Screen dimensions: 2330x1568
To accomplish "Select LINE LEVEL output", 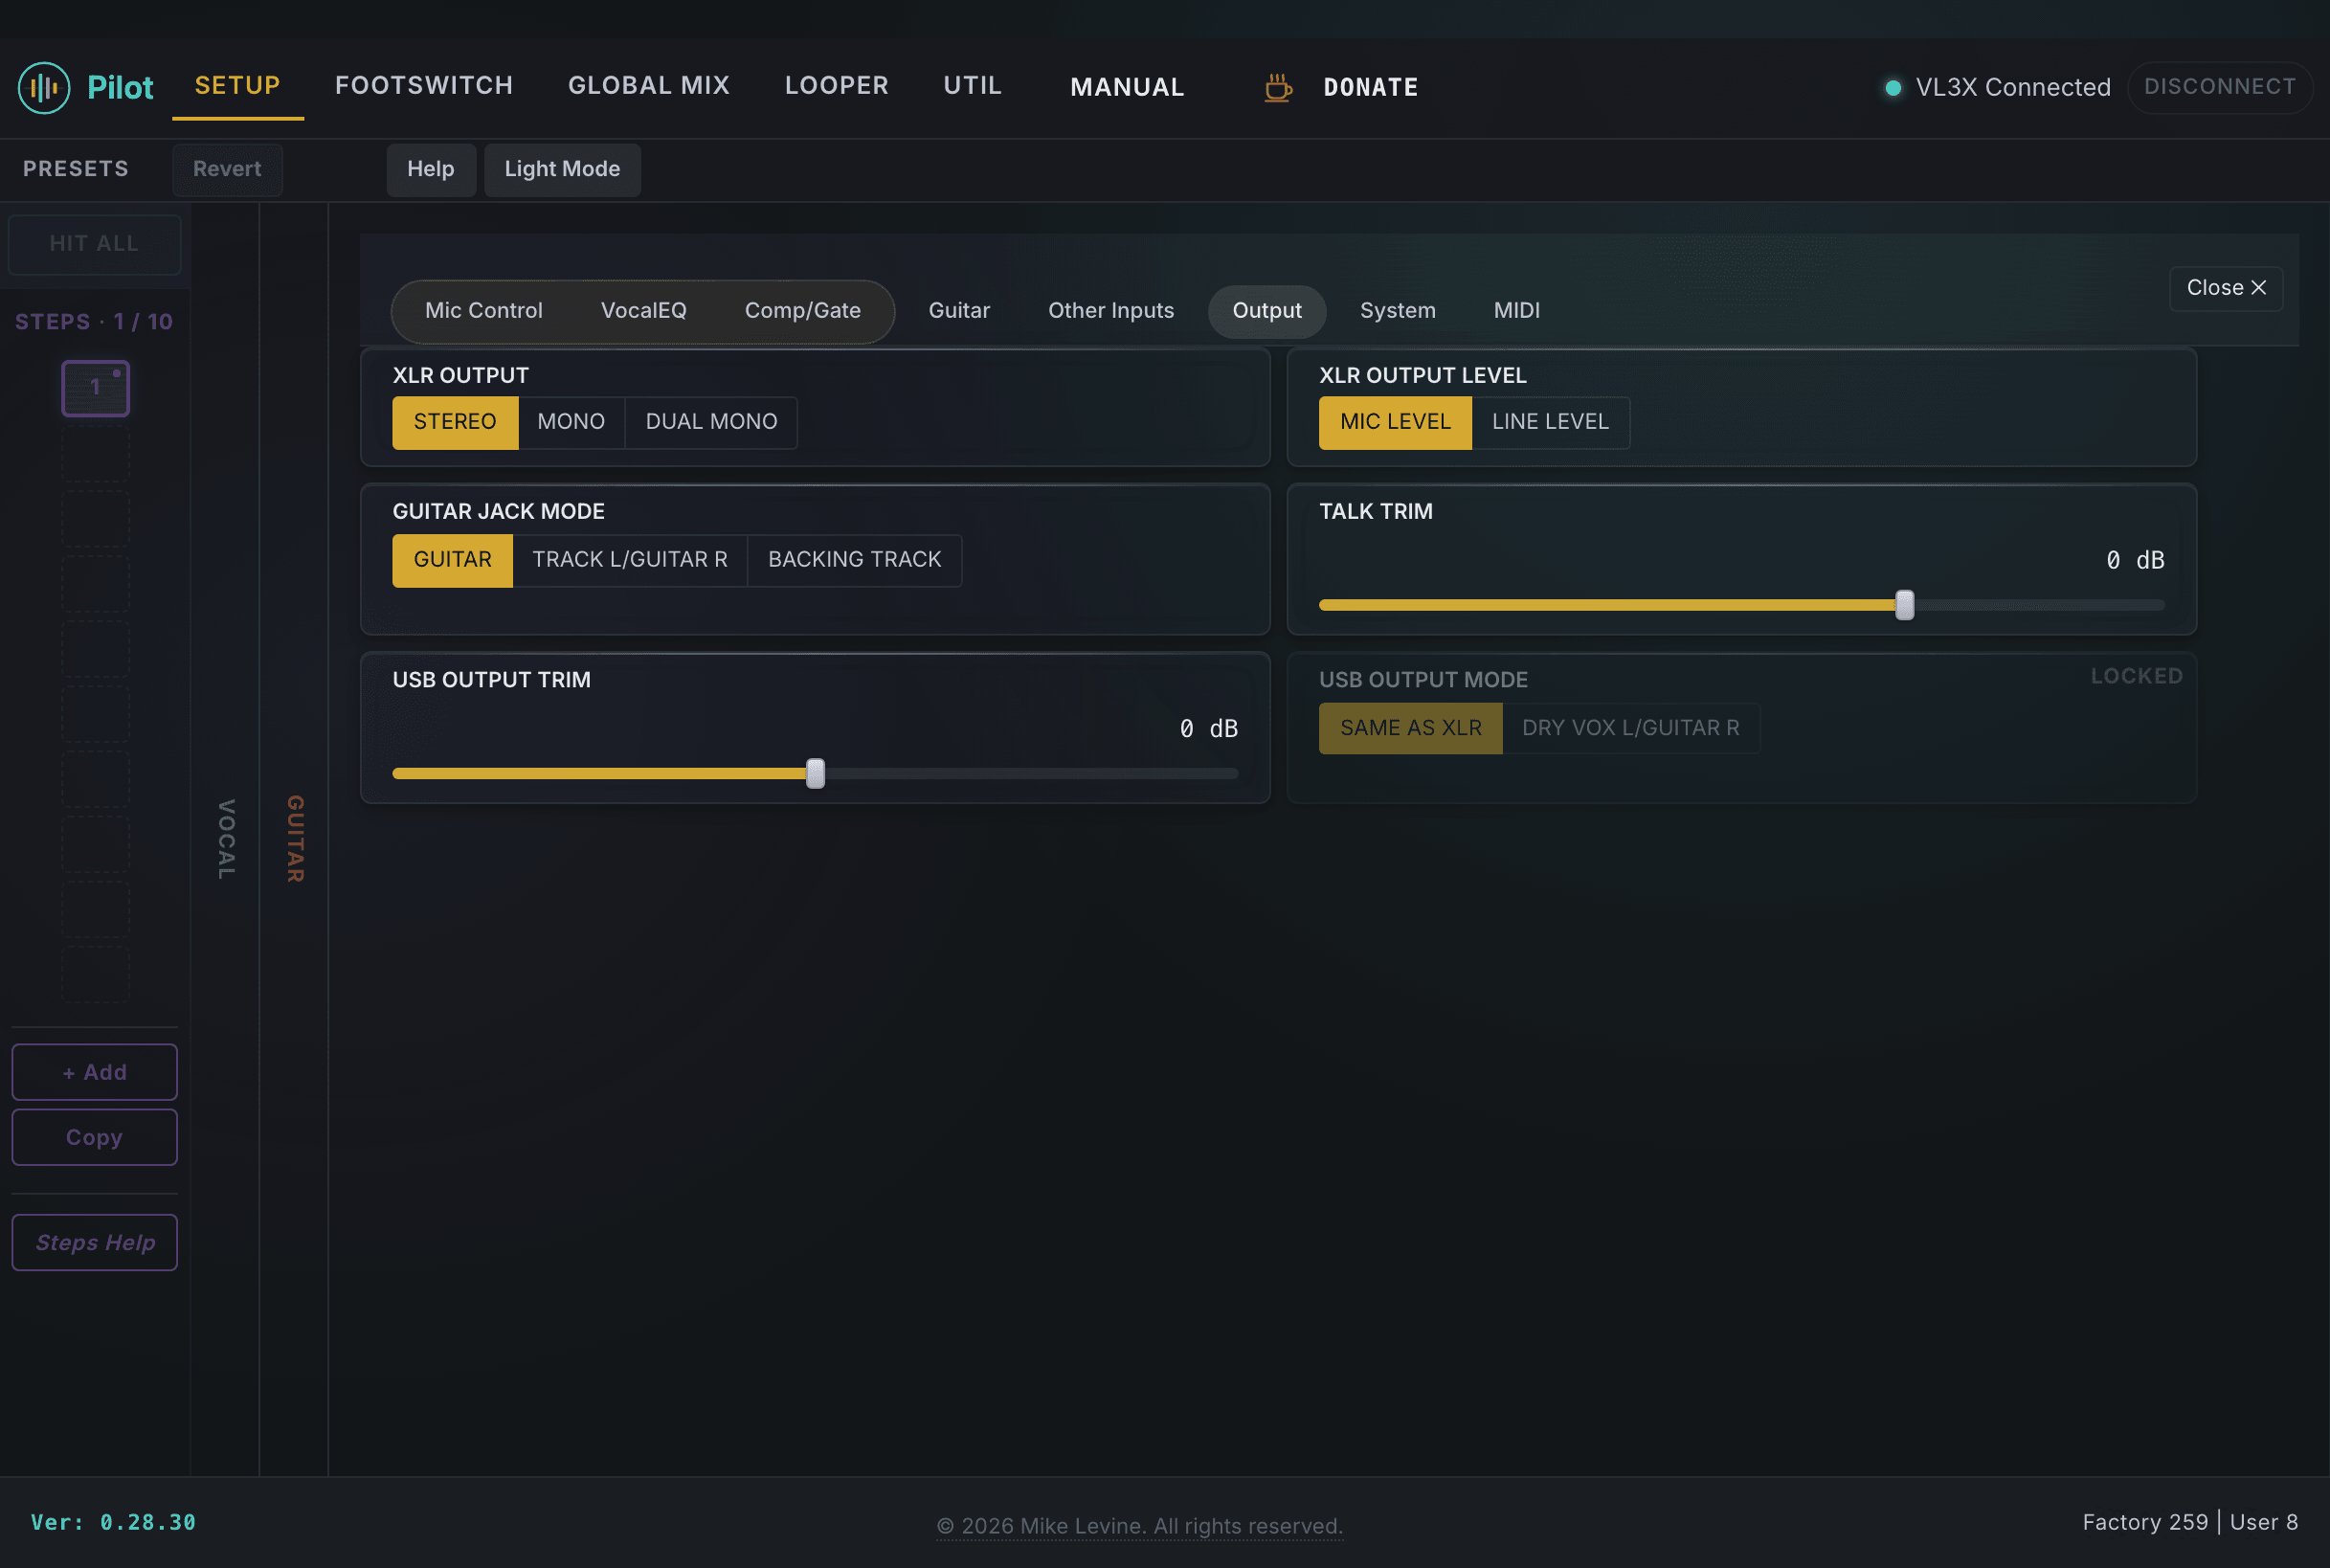I will (1550, 422).
